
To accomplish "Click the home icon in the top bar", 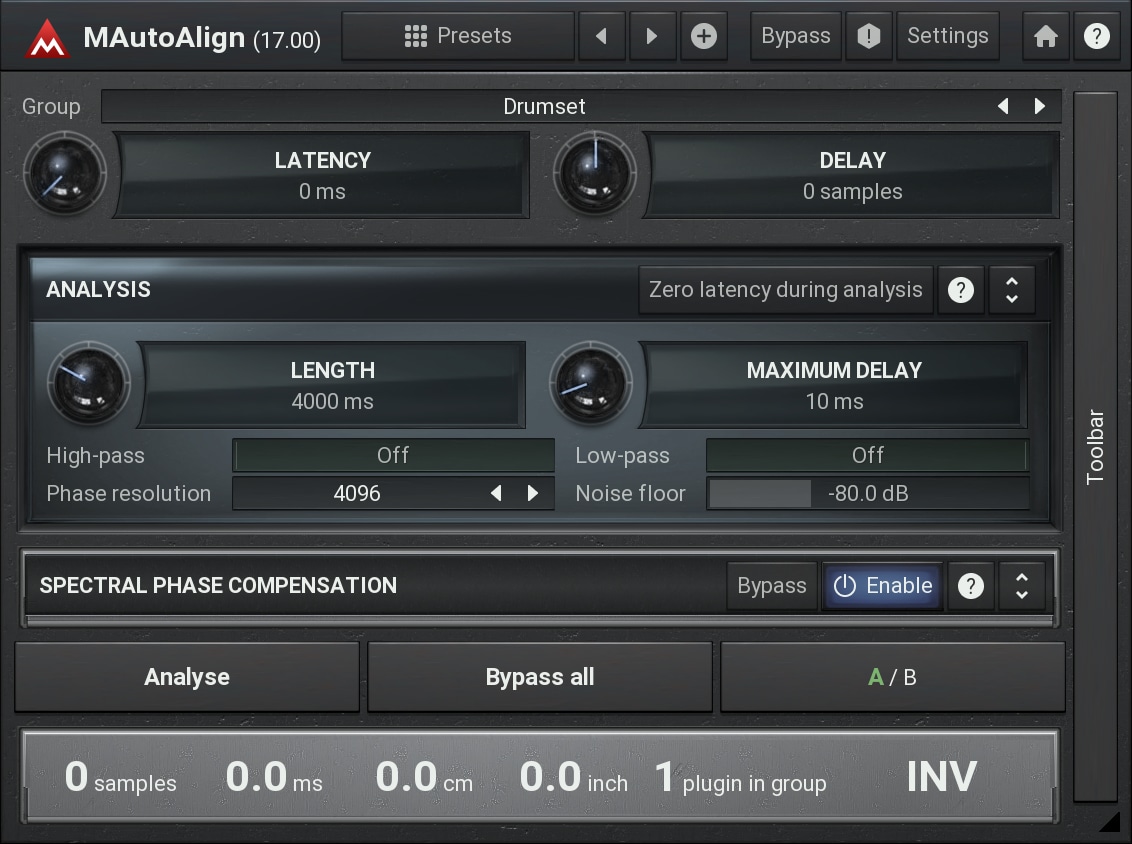I will point(1046,36).
